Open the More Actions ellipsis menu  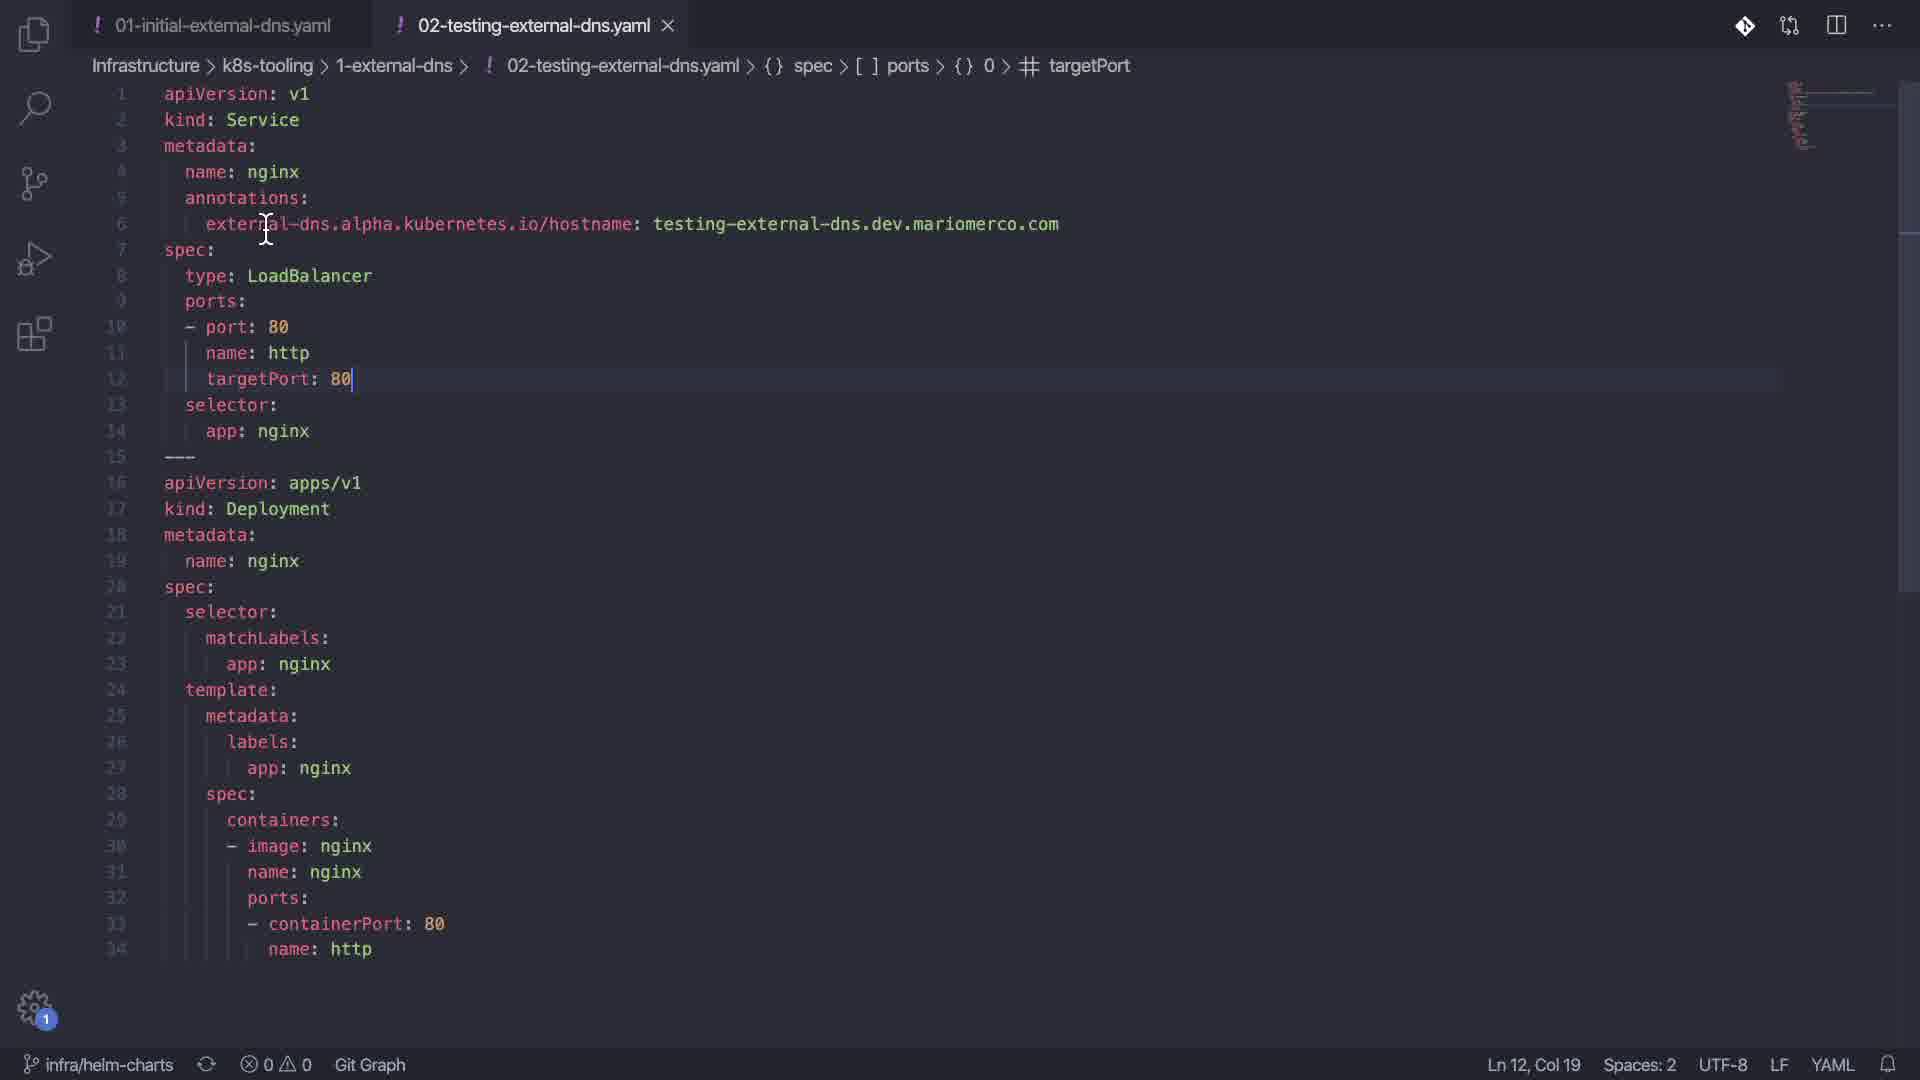[1882, 26]
